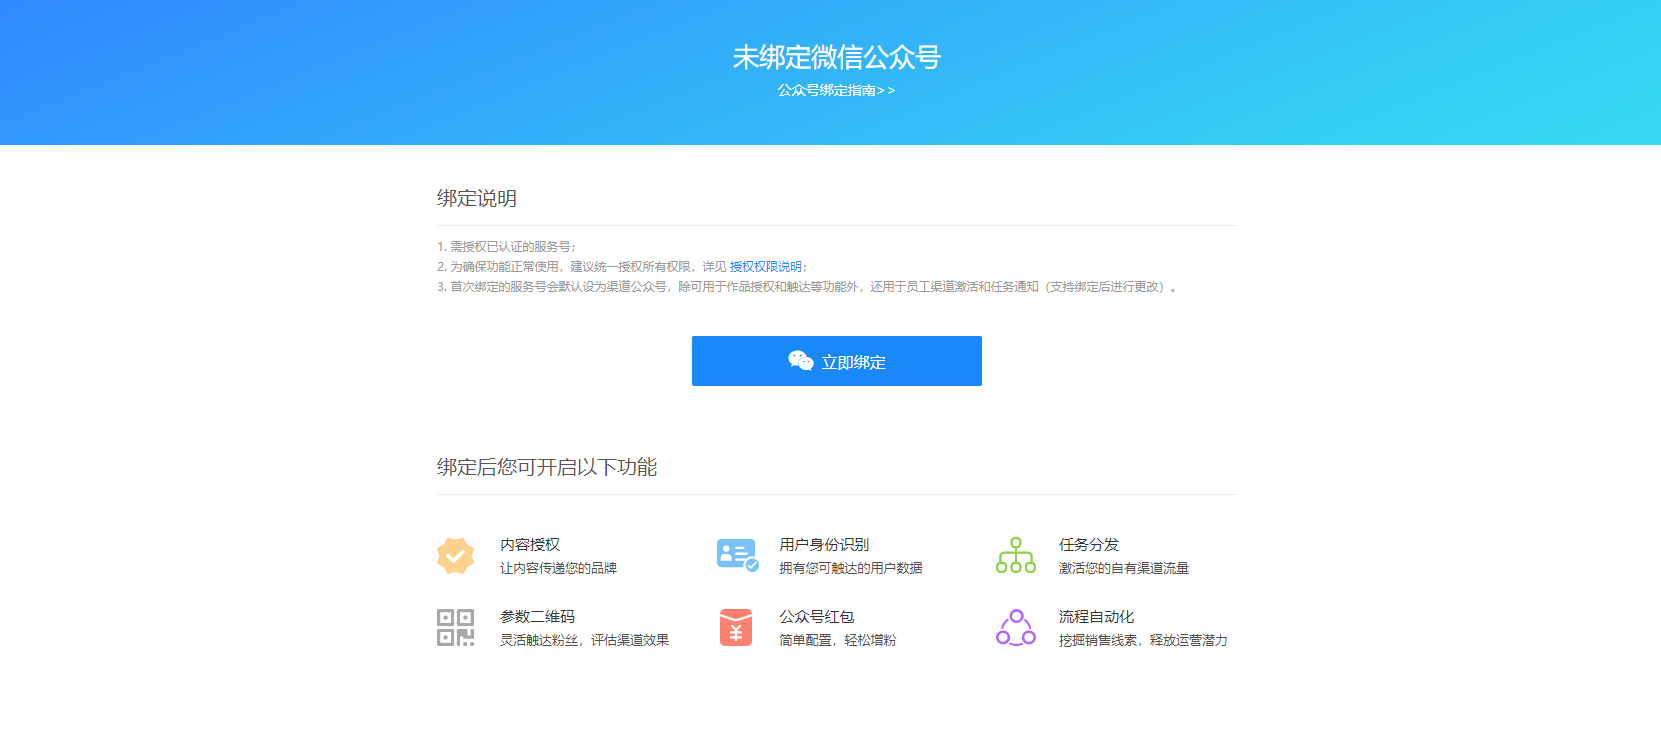Open the 授权权限说明 link
The image size is (1661, 731).
[766, 267]
